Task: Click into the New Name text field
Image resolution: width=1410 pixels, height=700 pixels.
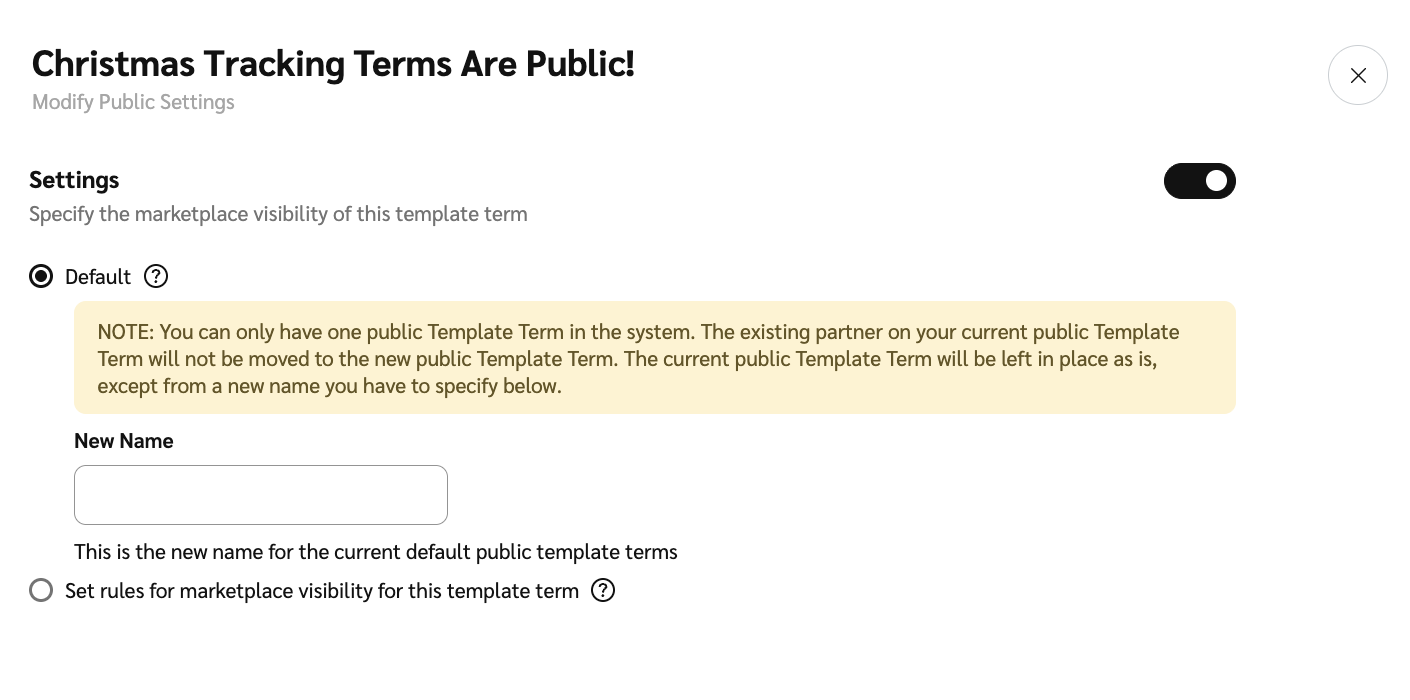Action: [x=261, y=495]
